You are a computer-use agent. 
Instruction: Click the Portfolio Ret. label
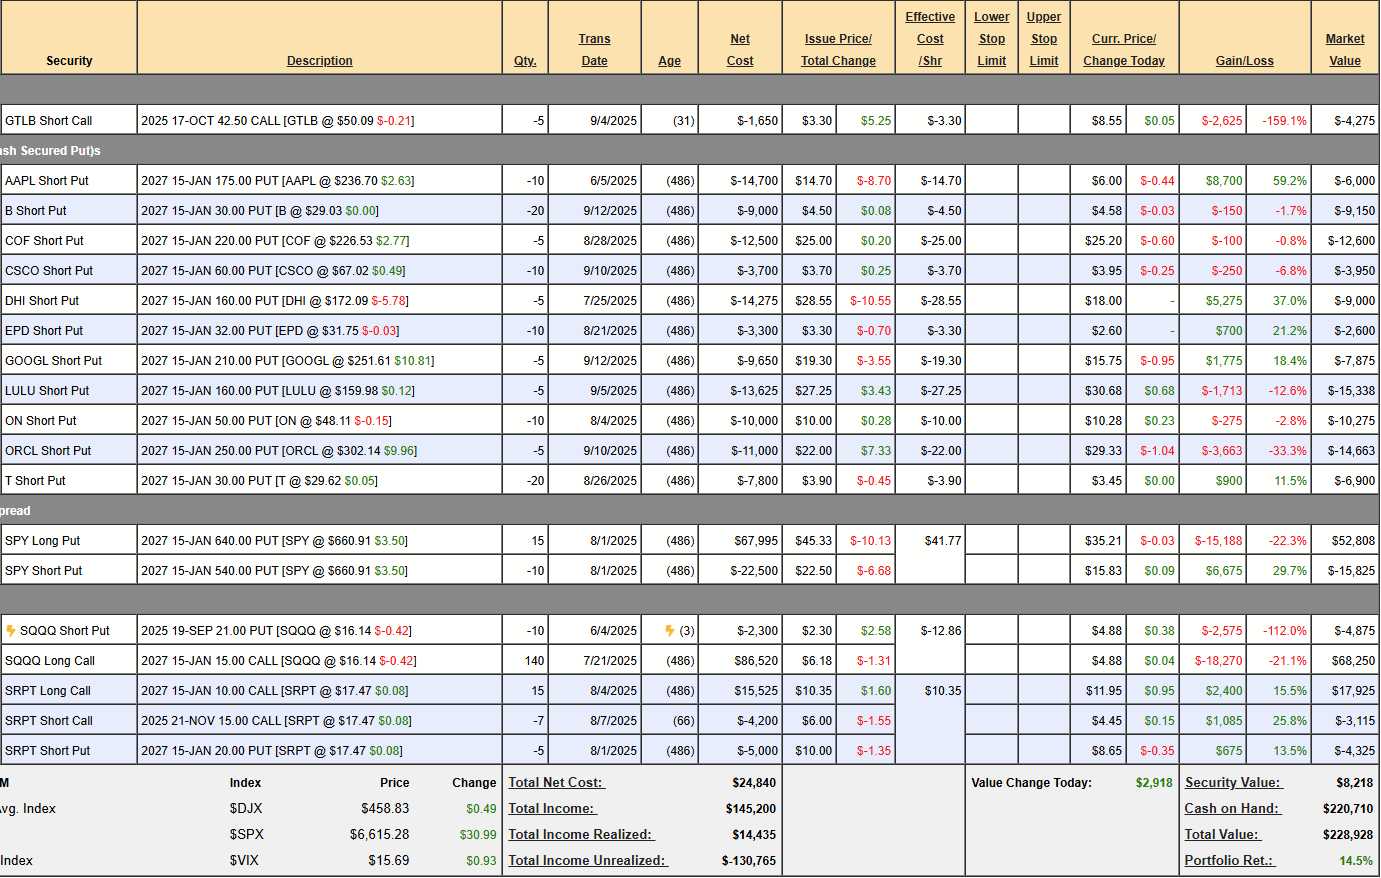coord(1229,861)
